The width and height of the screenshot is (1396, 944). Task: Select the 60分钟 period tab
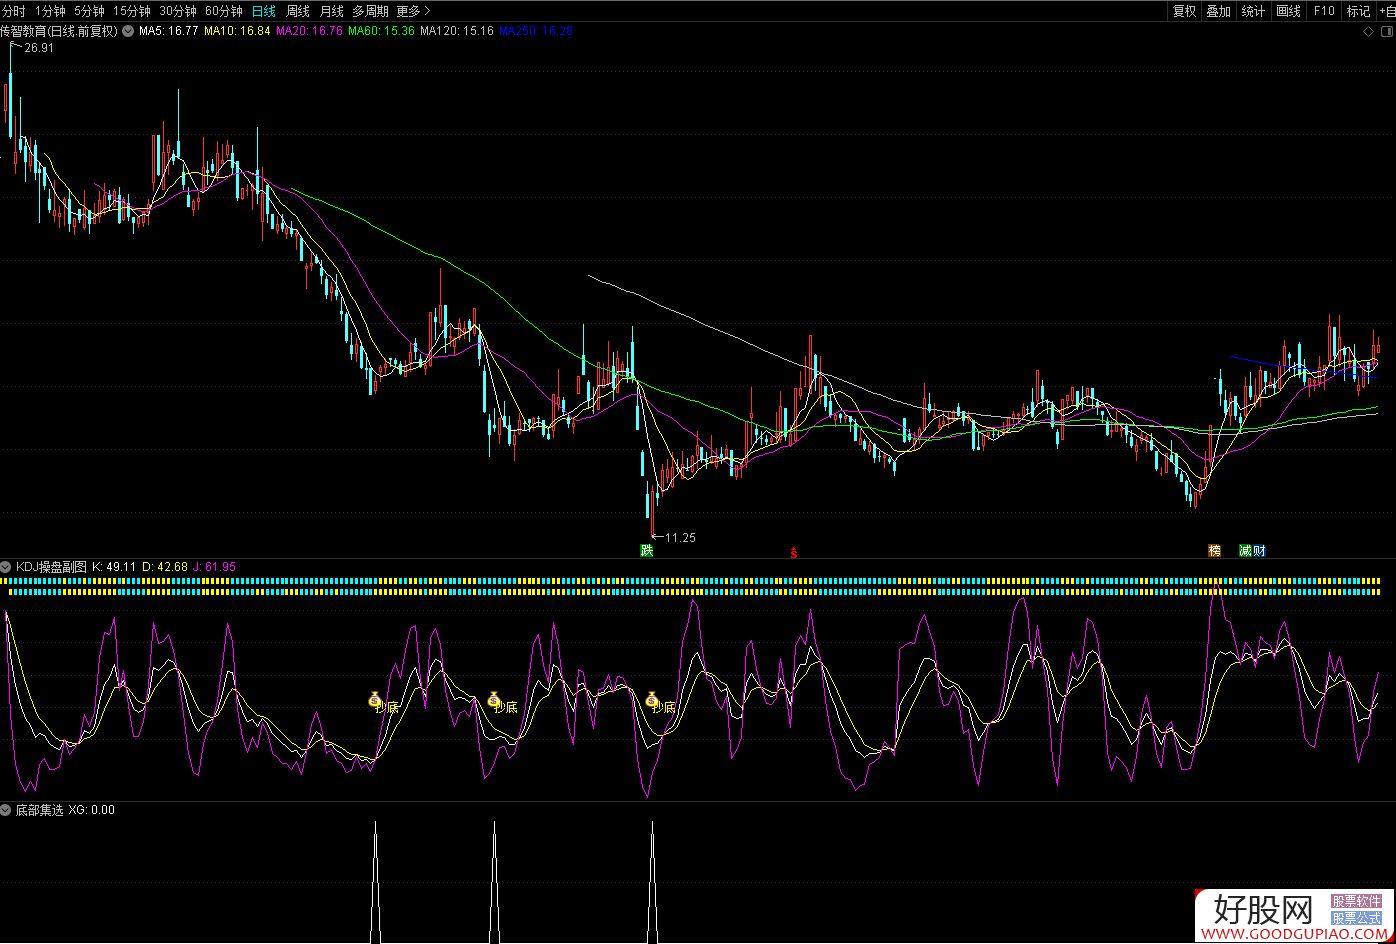[x=224, y=11]
